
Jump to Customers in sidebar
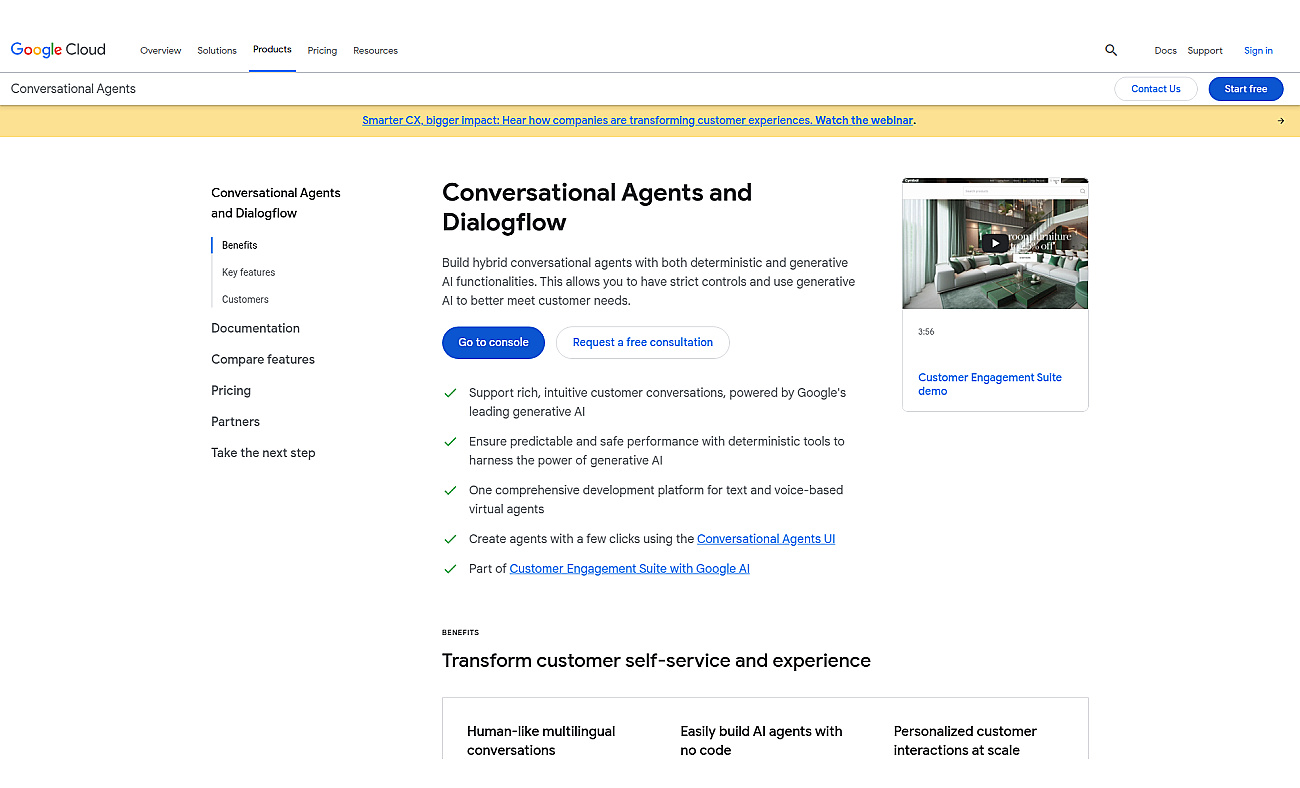pos(245,299)
